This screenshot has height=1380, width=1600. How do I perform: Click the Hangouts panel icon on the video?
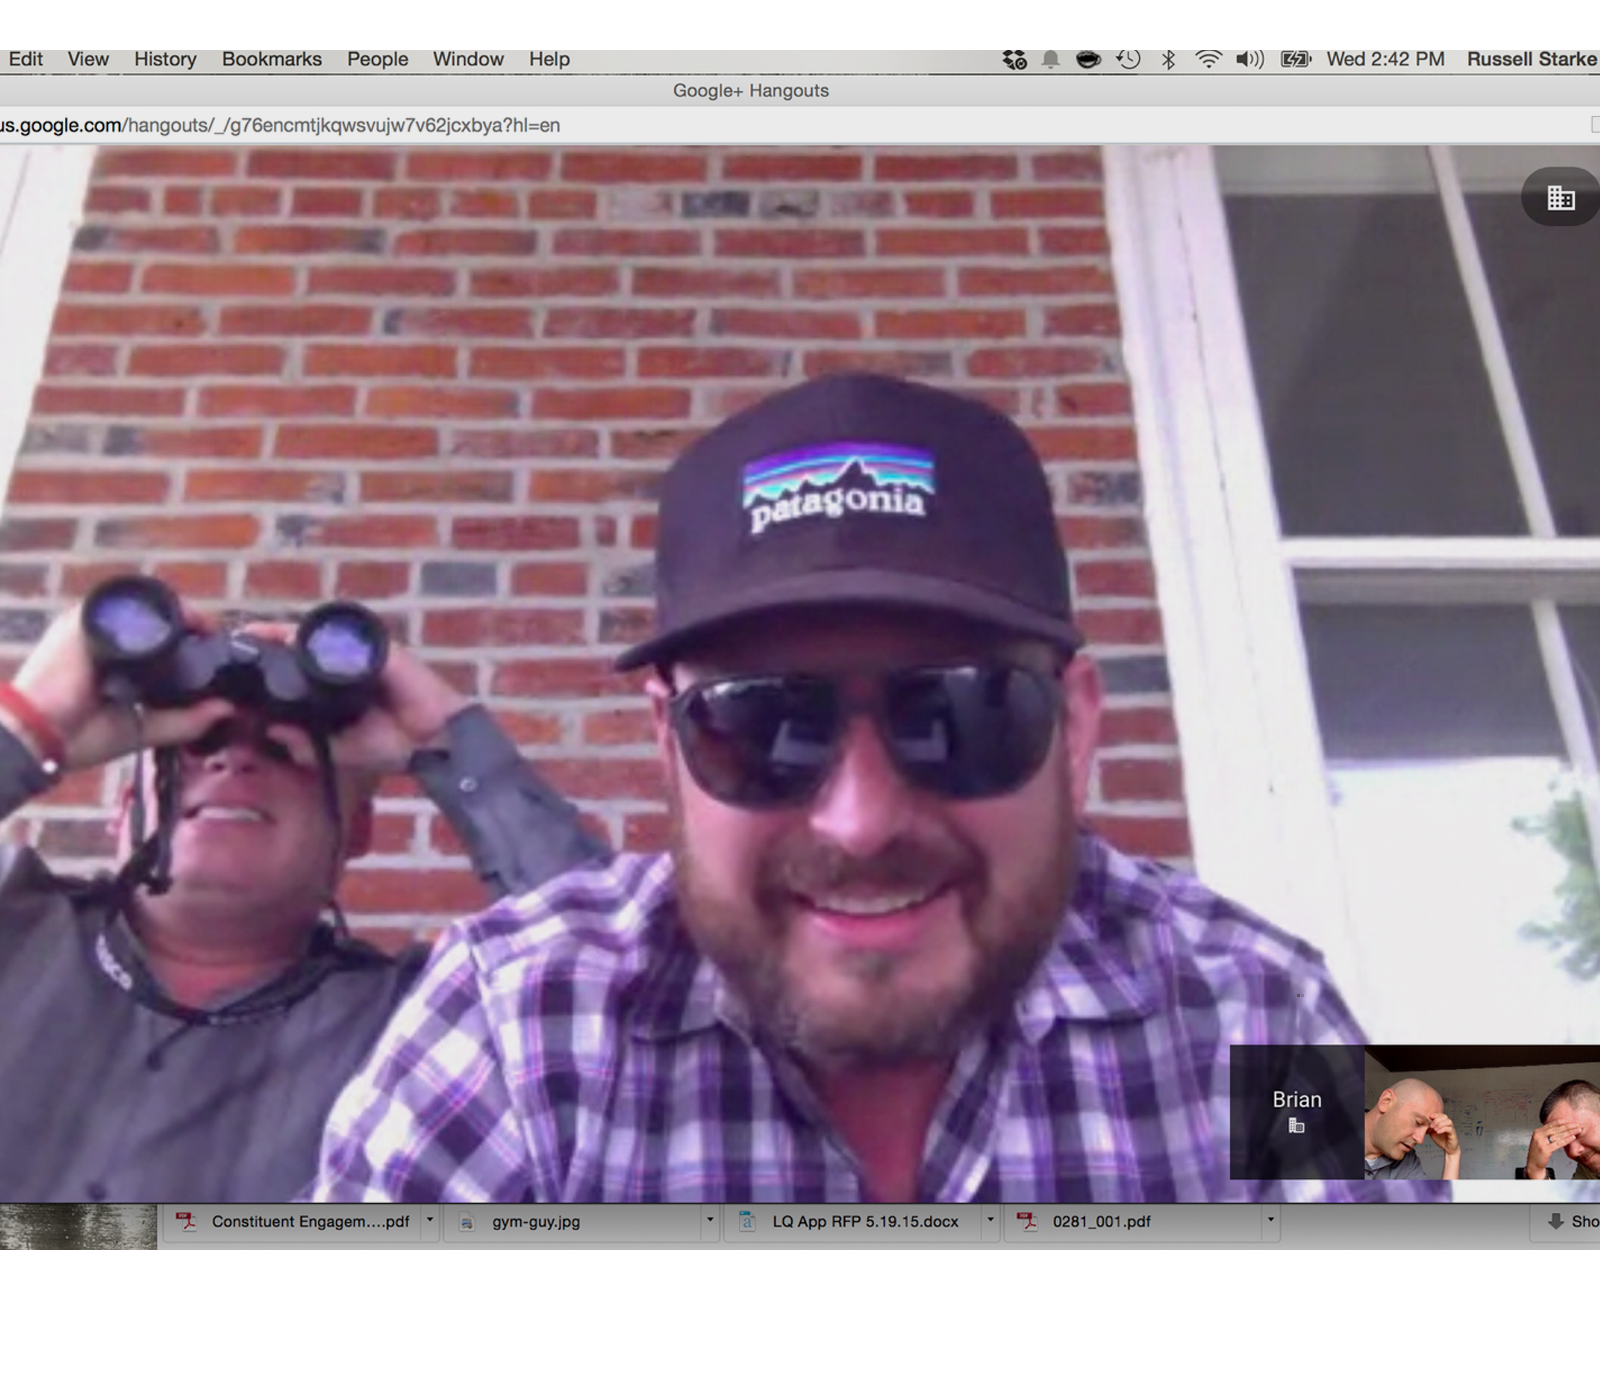point(1561,197)
